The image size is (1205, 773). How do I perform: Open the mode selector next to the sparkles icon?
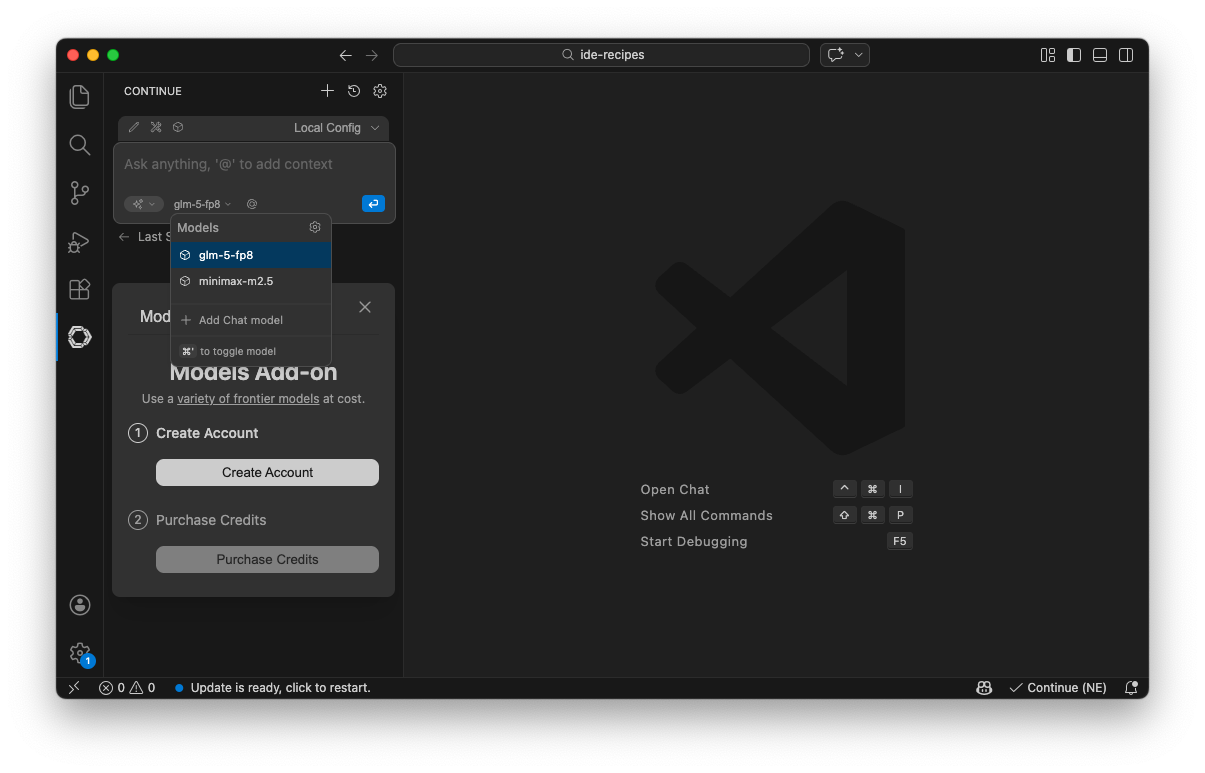pyautogui.click(x=143, y=203)
